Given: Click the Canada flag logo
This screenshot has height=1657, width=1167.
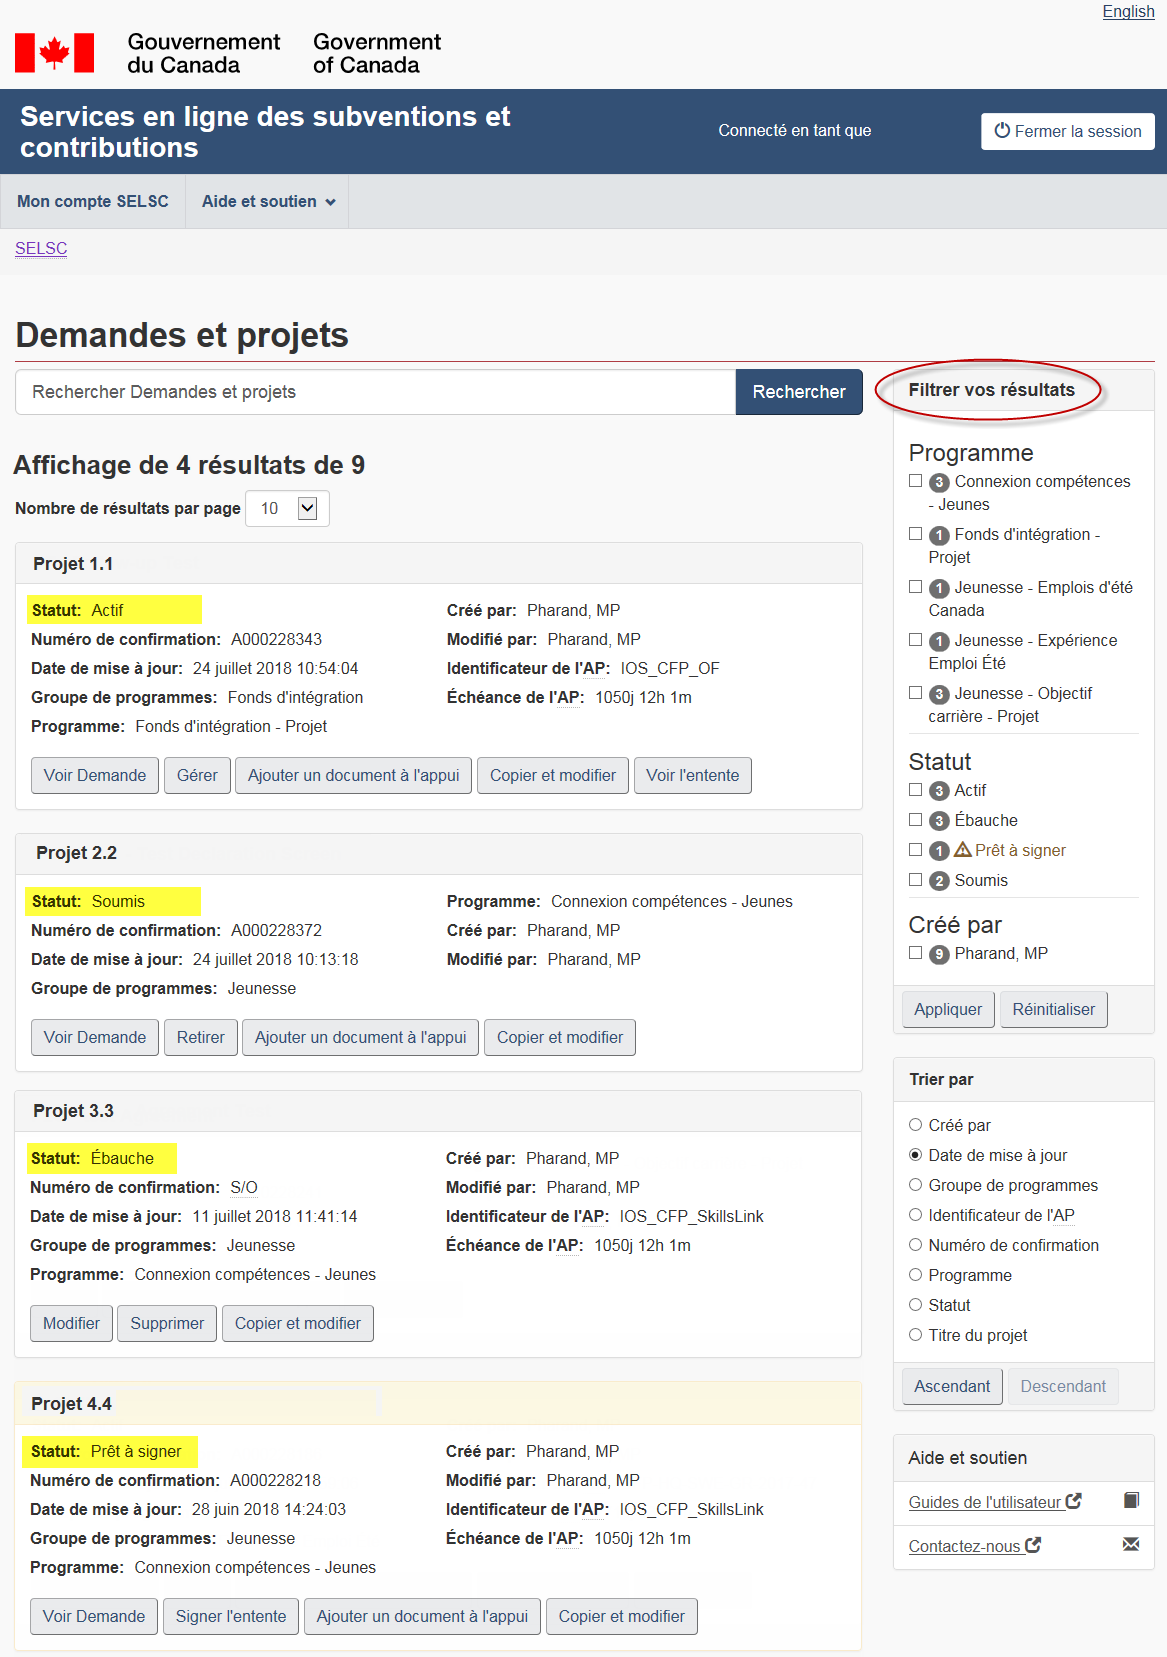Looking at the screenshot, I should click(55, 53).
